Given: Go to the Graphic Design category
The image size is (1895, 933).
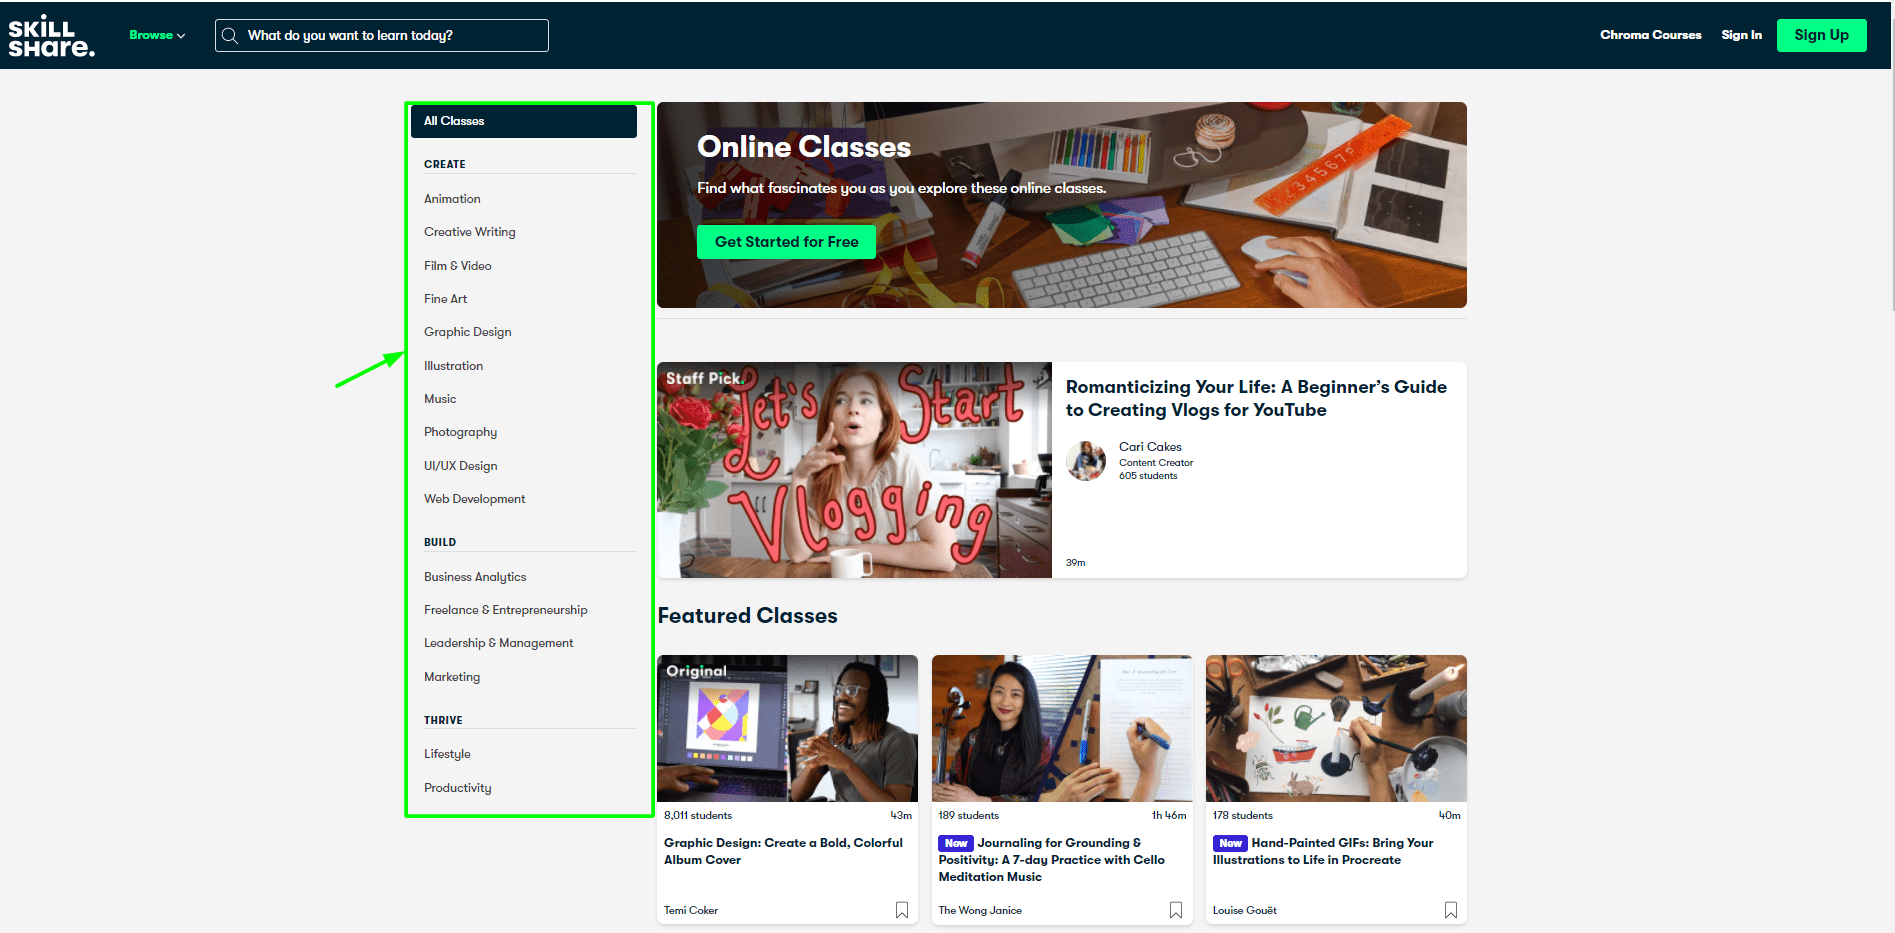Looking at the screenshot, I should (467, 332).
